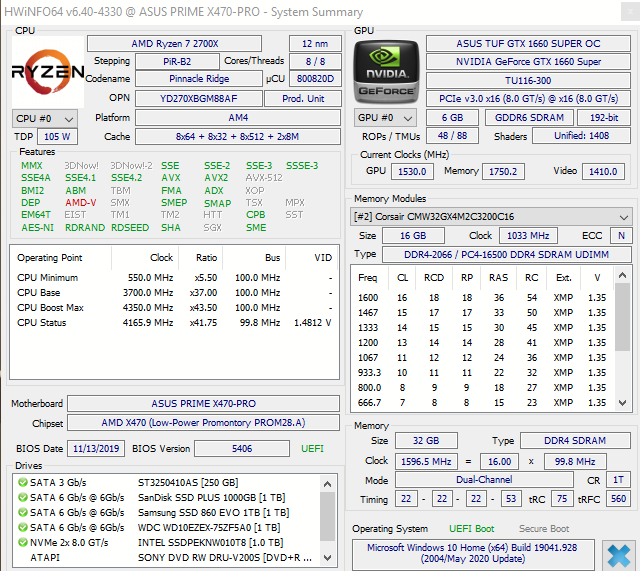
Task: Click the Pinnacle Ridge codename field
Action: [x=199, y=79]
